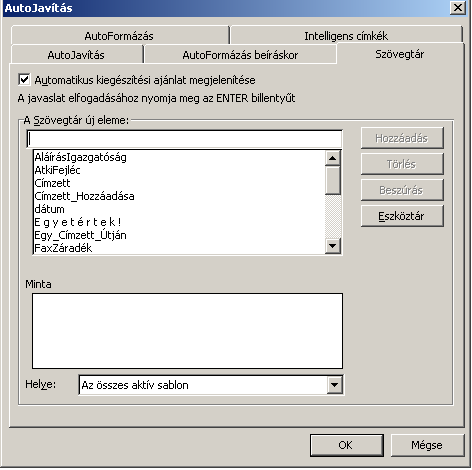Switch to the AutoFormázás tab
The height and width of the screenshot is (470, 472).
119,36
